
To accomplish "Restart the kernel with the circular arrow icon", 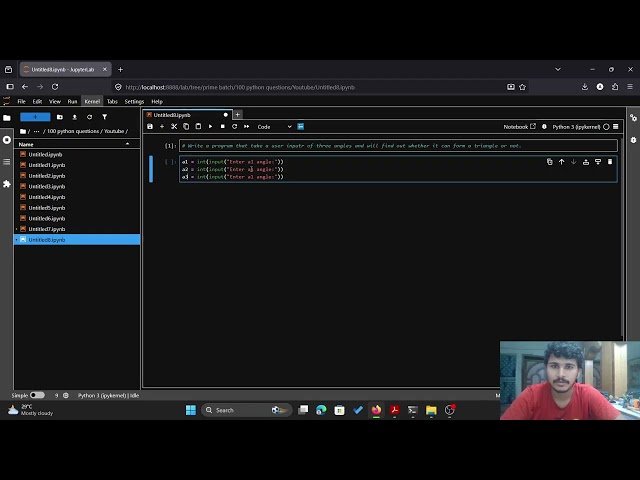I will point(235,127).
